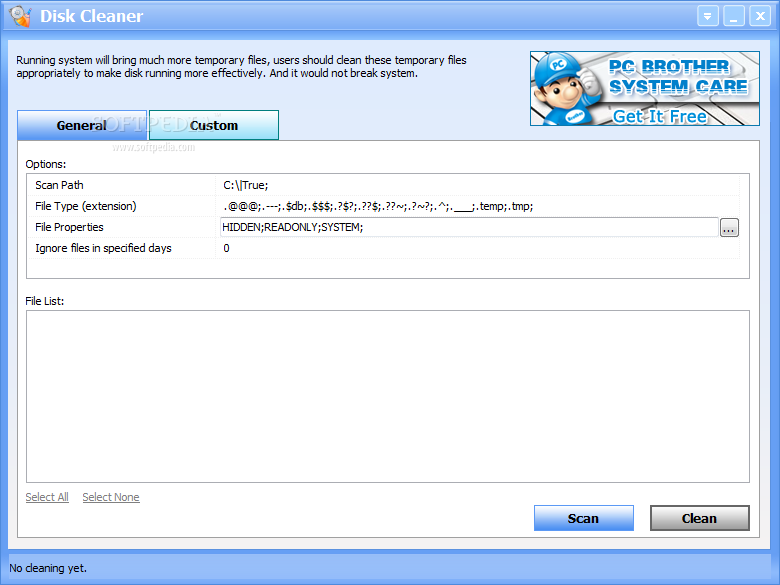Click the file extension list value

pos(378,206)
